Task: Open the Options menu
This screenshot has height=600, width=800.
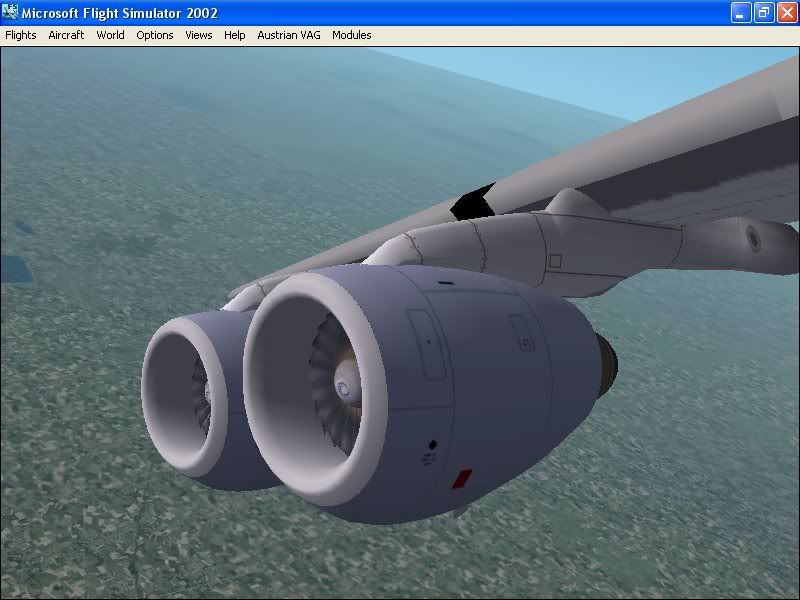Action: tap(155, 35)
